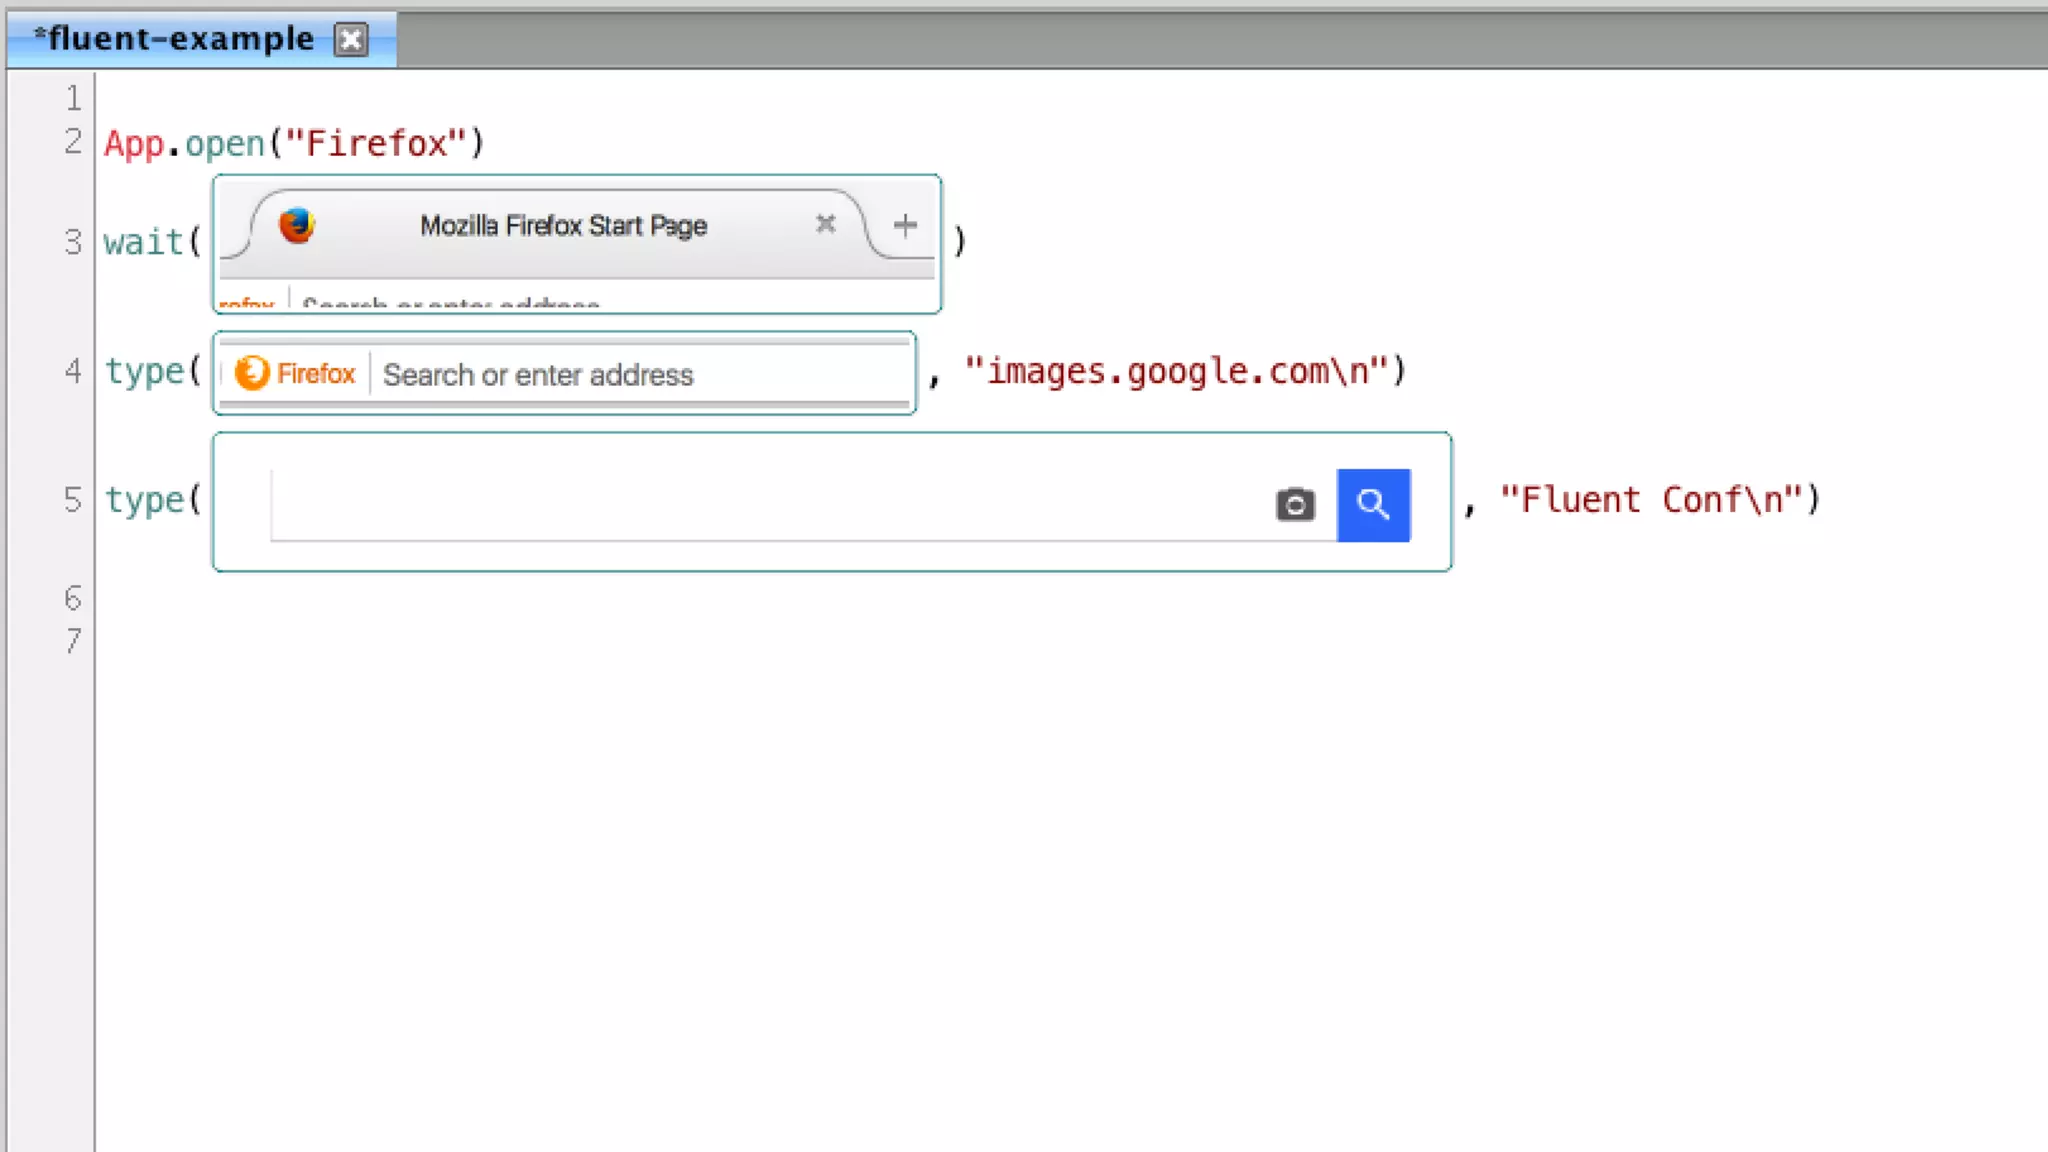The image size is (2048, 1152).
Task: Click the Firefox logo in tab thumbnail
Action: point(297,225)
